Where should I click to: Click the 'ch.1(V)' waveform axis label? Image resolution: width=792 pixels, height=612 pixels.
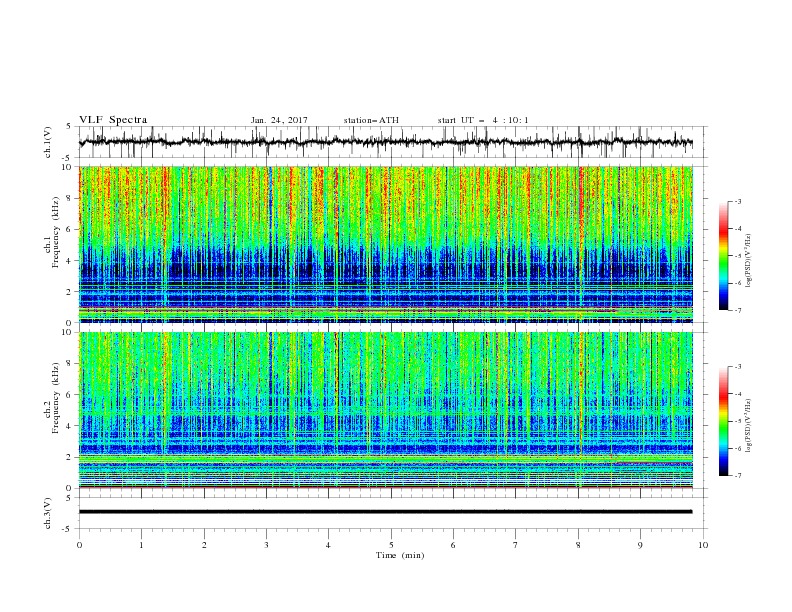(x=48, y=142)
